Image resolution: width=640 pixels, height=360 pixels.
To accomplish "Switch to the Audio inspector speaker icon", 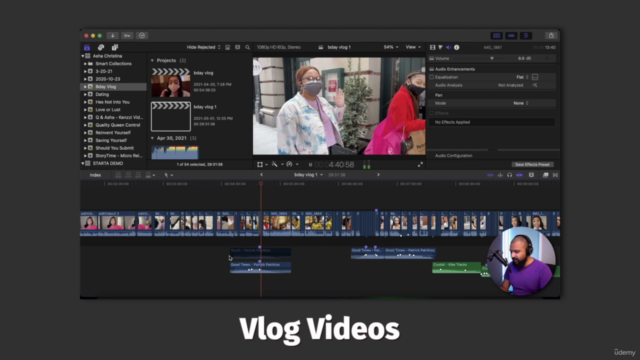I will [x=448, y=47].
